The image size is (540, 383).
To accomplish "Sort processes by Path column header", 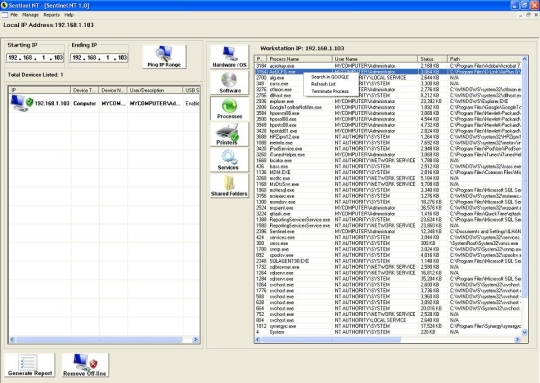I will click(x=485, y=59).
